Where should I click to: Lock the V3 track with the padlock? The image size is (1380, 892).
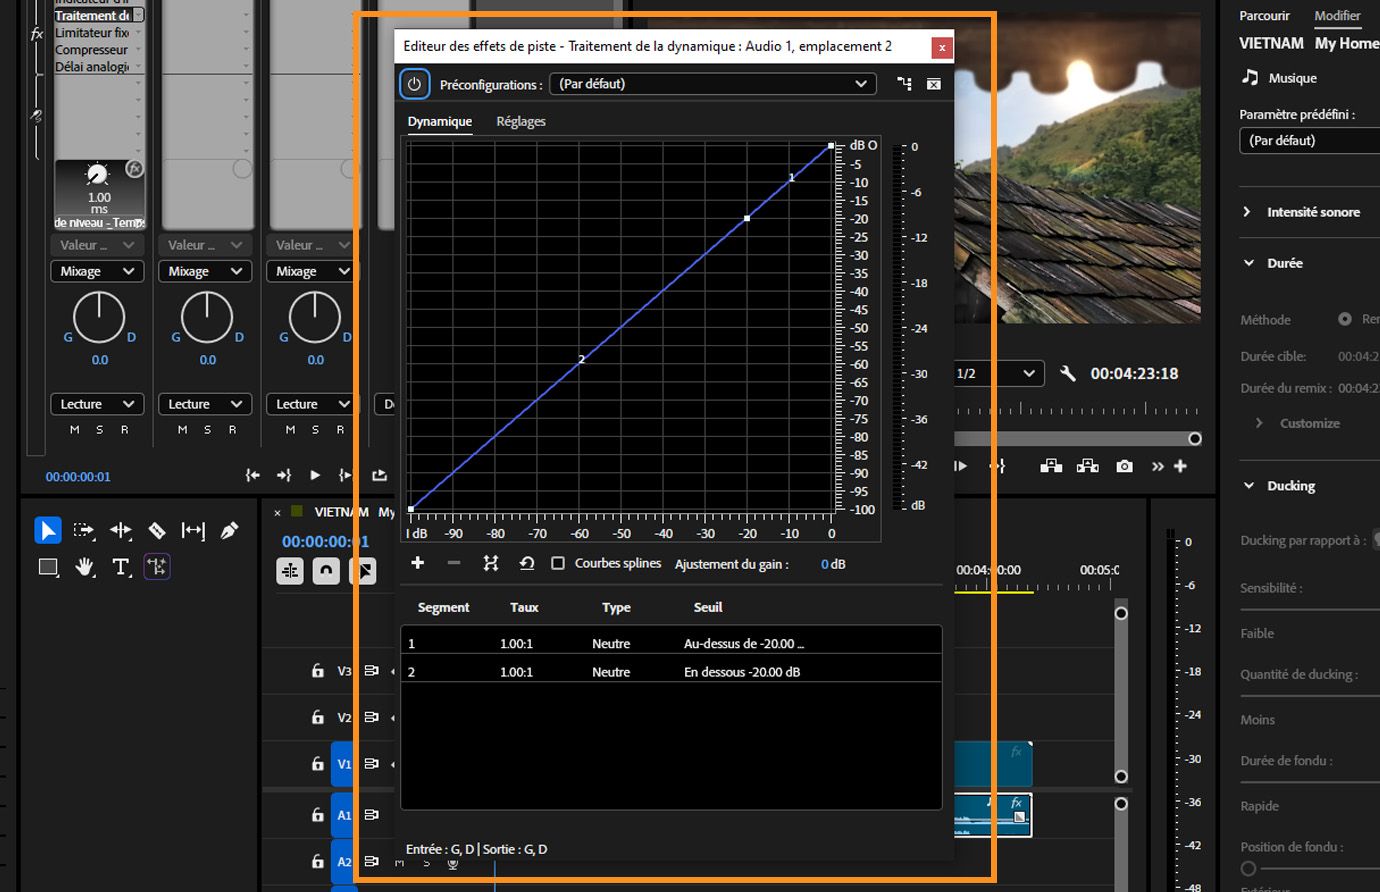[316, 670]
